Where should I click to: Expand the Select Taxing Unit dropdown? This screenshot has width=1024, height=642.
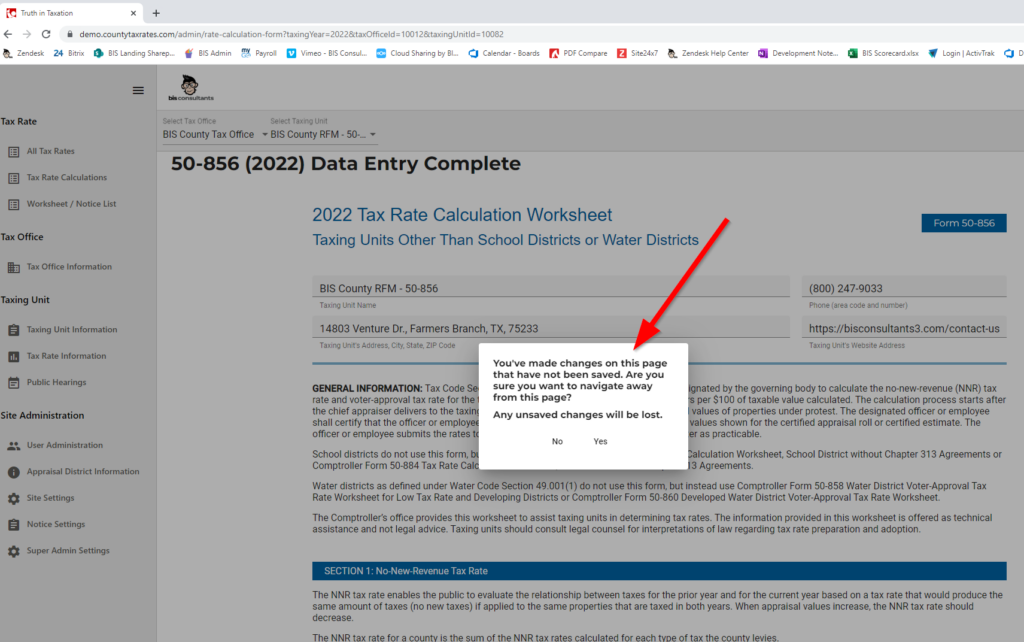323,134
